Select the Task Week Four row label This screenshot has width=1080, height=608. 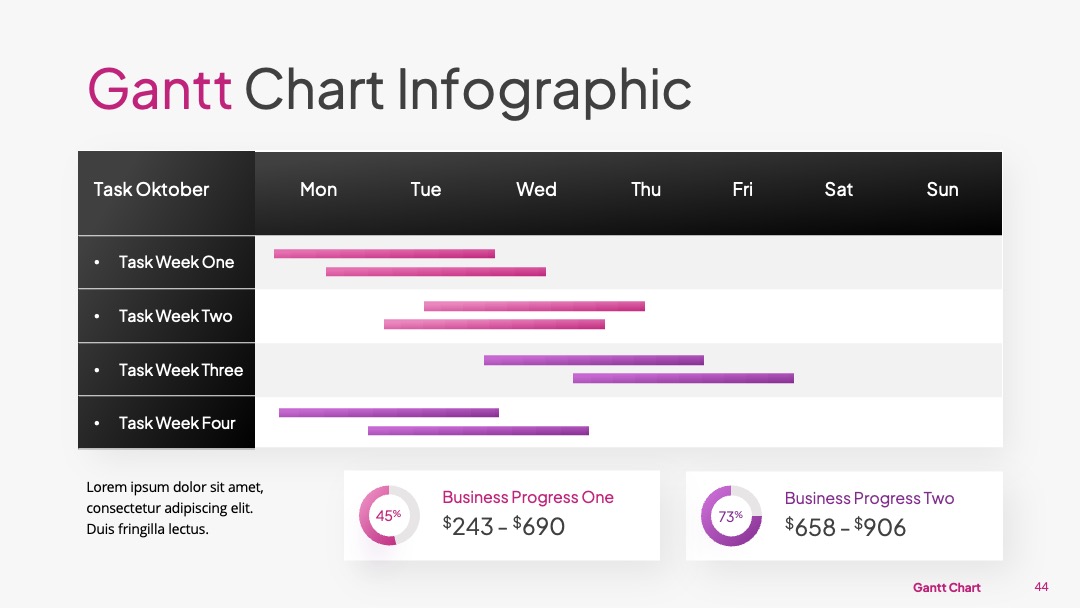point(166,423)
